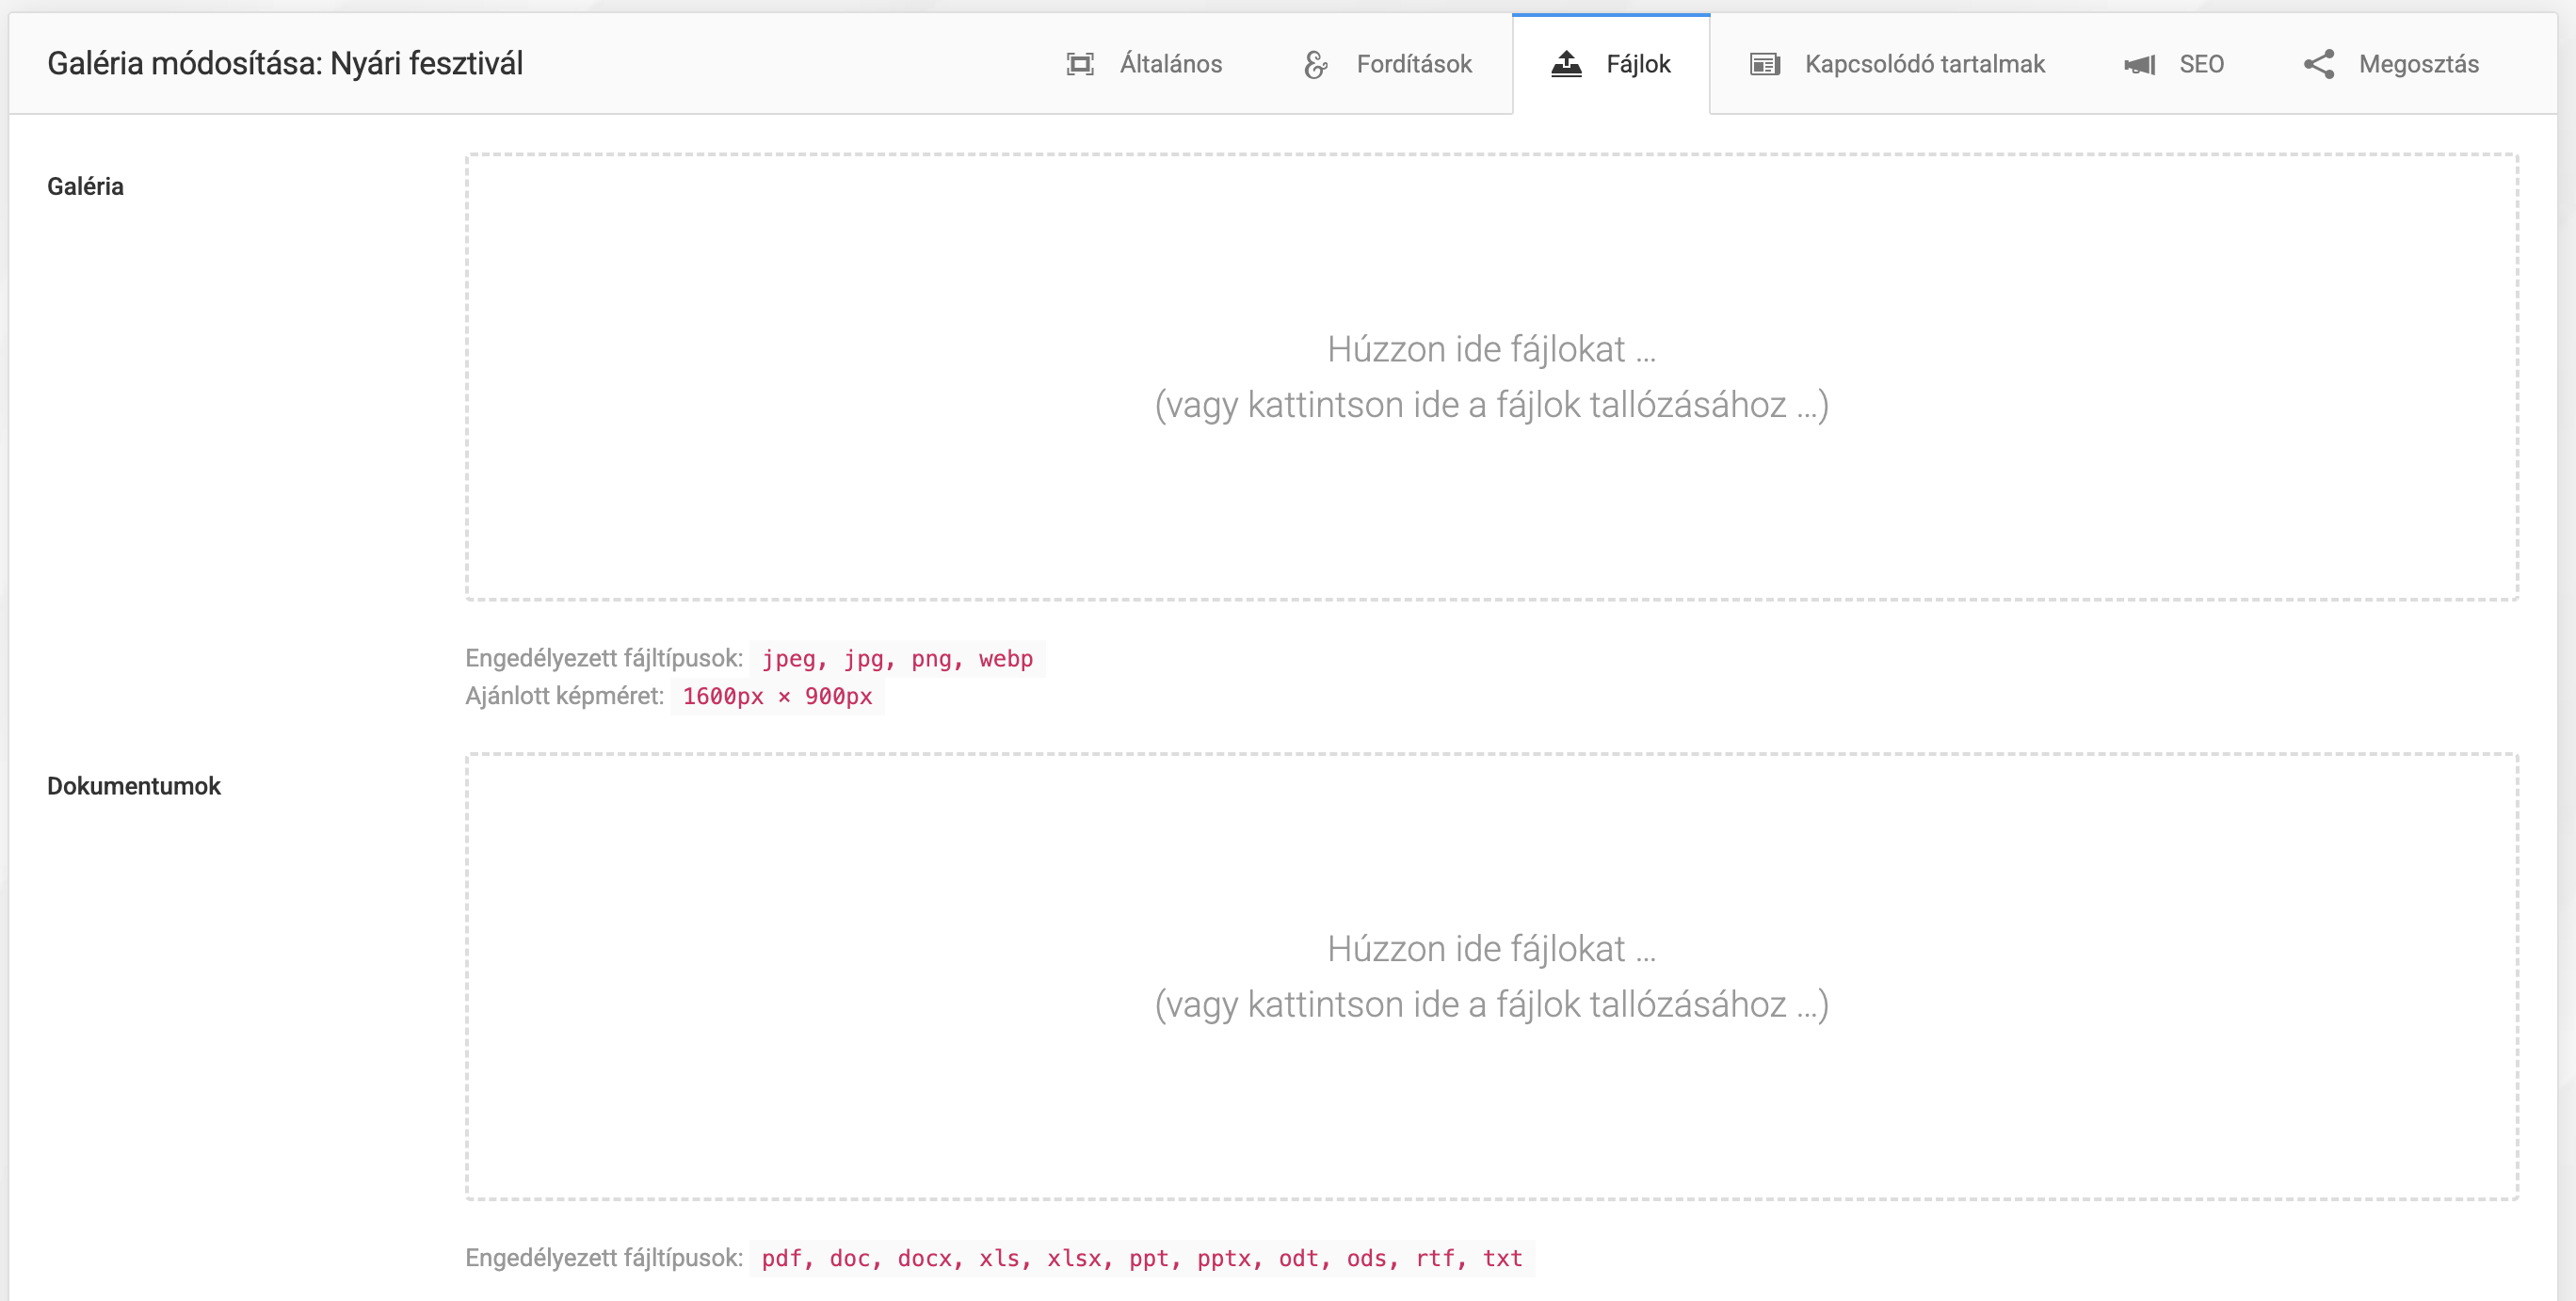Click the Galéria file drop zone
Screen dimensions: 2576x1301
[x=1490, y=500]
